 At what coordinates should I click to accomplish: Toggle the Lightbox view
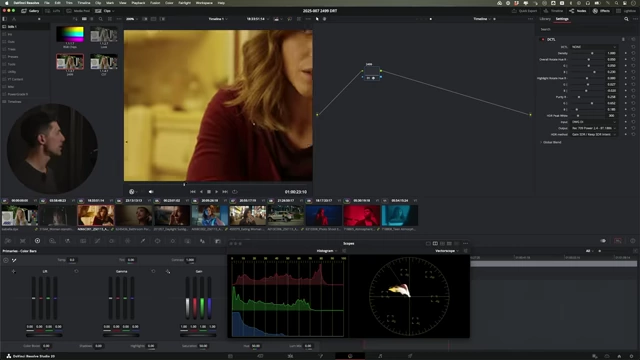click(627, 11)
